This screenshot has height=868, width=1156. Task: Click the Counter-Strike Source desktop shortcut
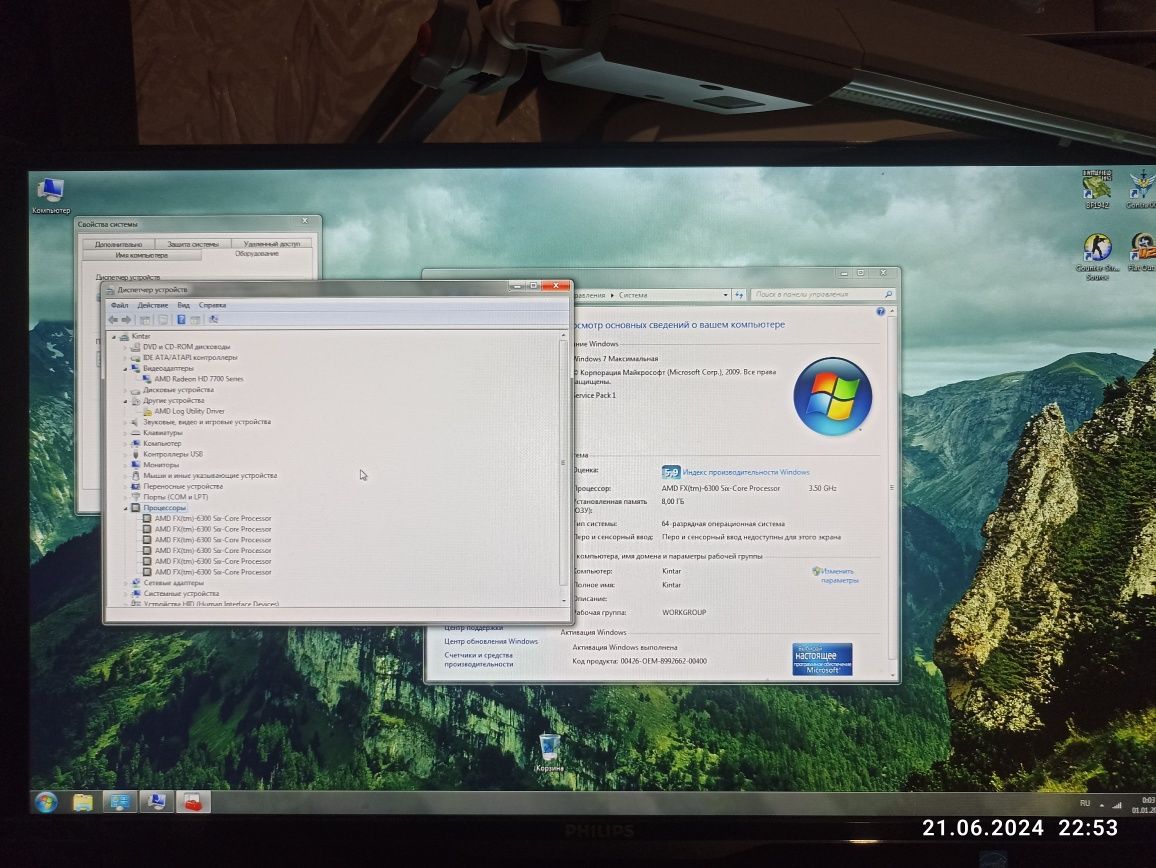(x=1097, y=257)
